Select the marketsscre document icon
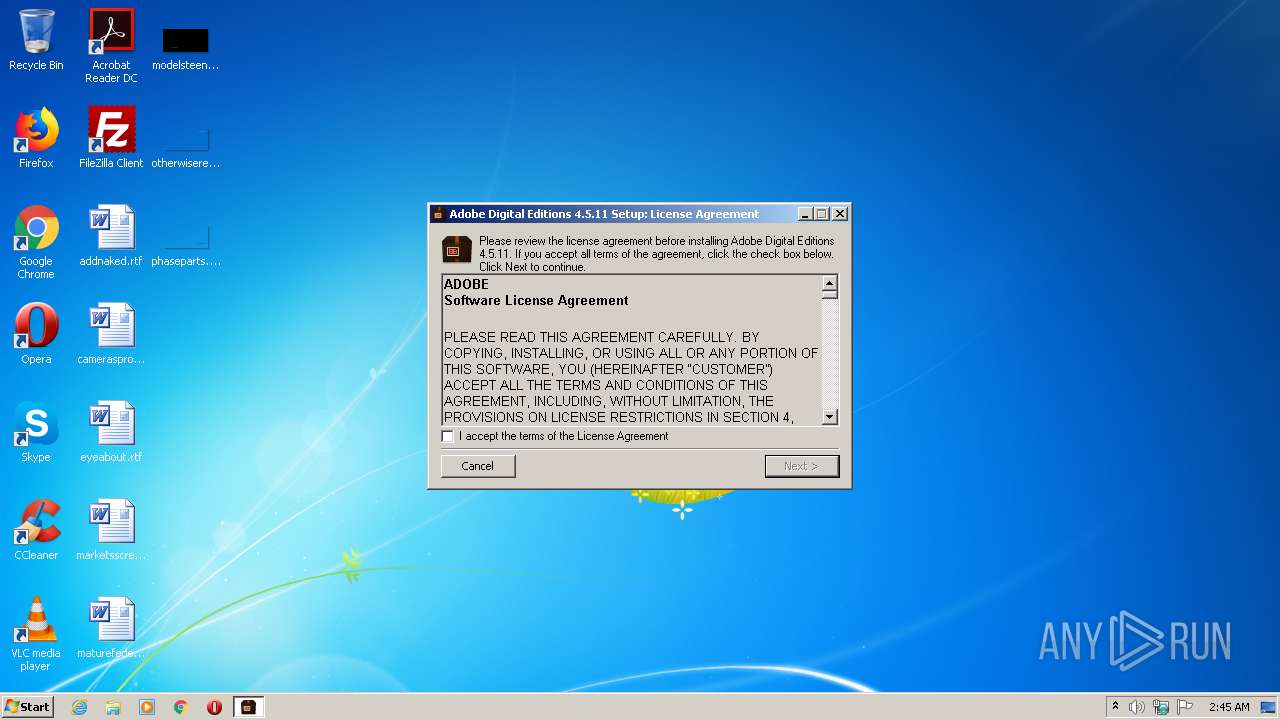The width and height of the screenshot is (1280, 720). [111, 530]
